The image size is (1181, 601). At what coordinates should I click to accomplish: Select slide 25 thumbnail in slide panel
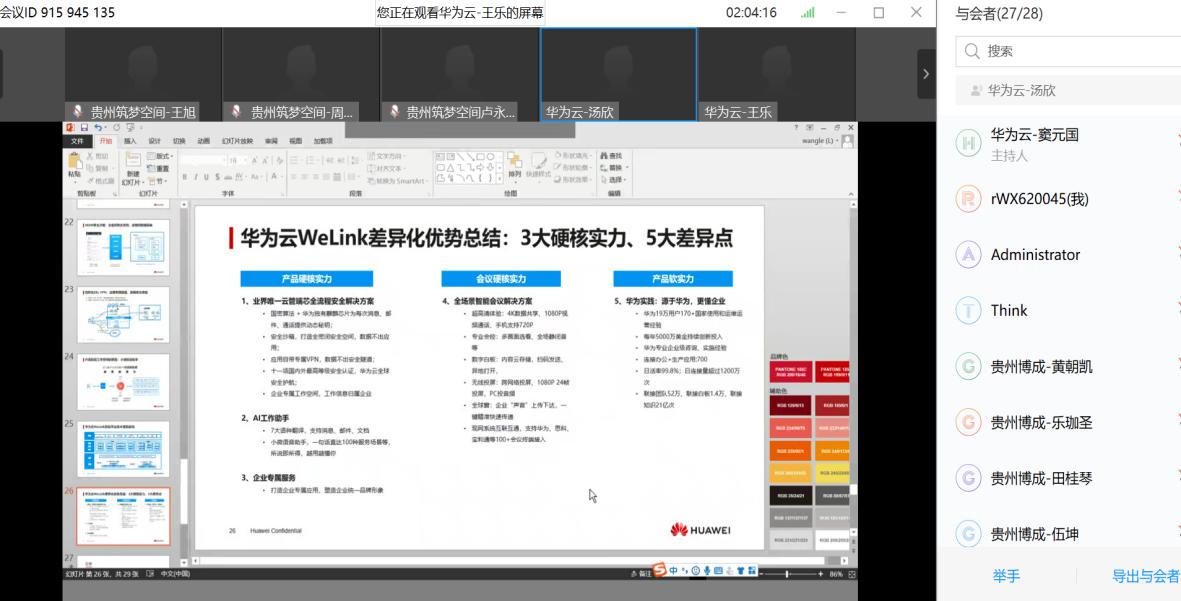click(x=124, y=449)
